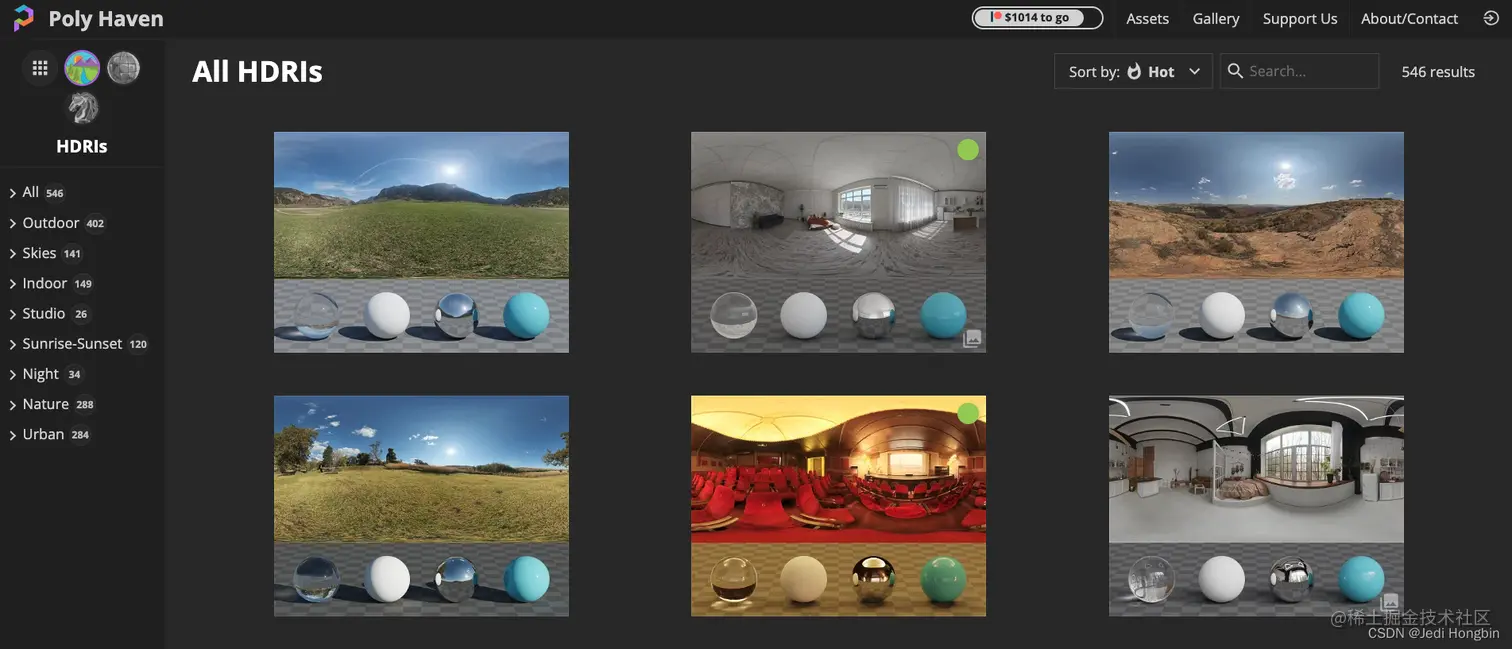Open the red theater HDRI thumbnail

click(x=838, y=505)
